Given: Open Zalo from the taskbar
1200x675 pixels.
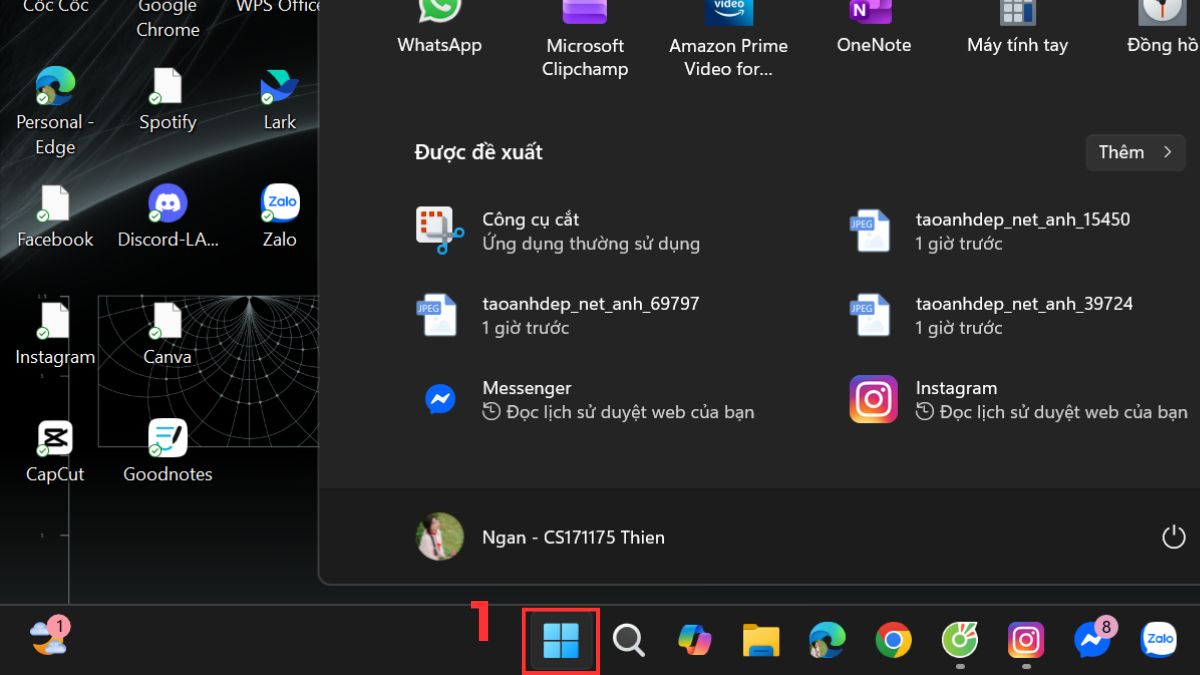Looking at the screenshot, I should [1158, 638].
